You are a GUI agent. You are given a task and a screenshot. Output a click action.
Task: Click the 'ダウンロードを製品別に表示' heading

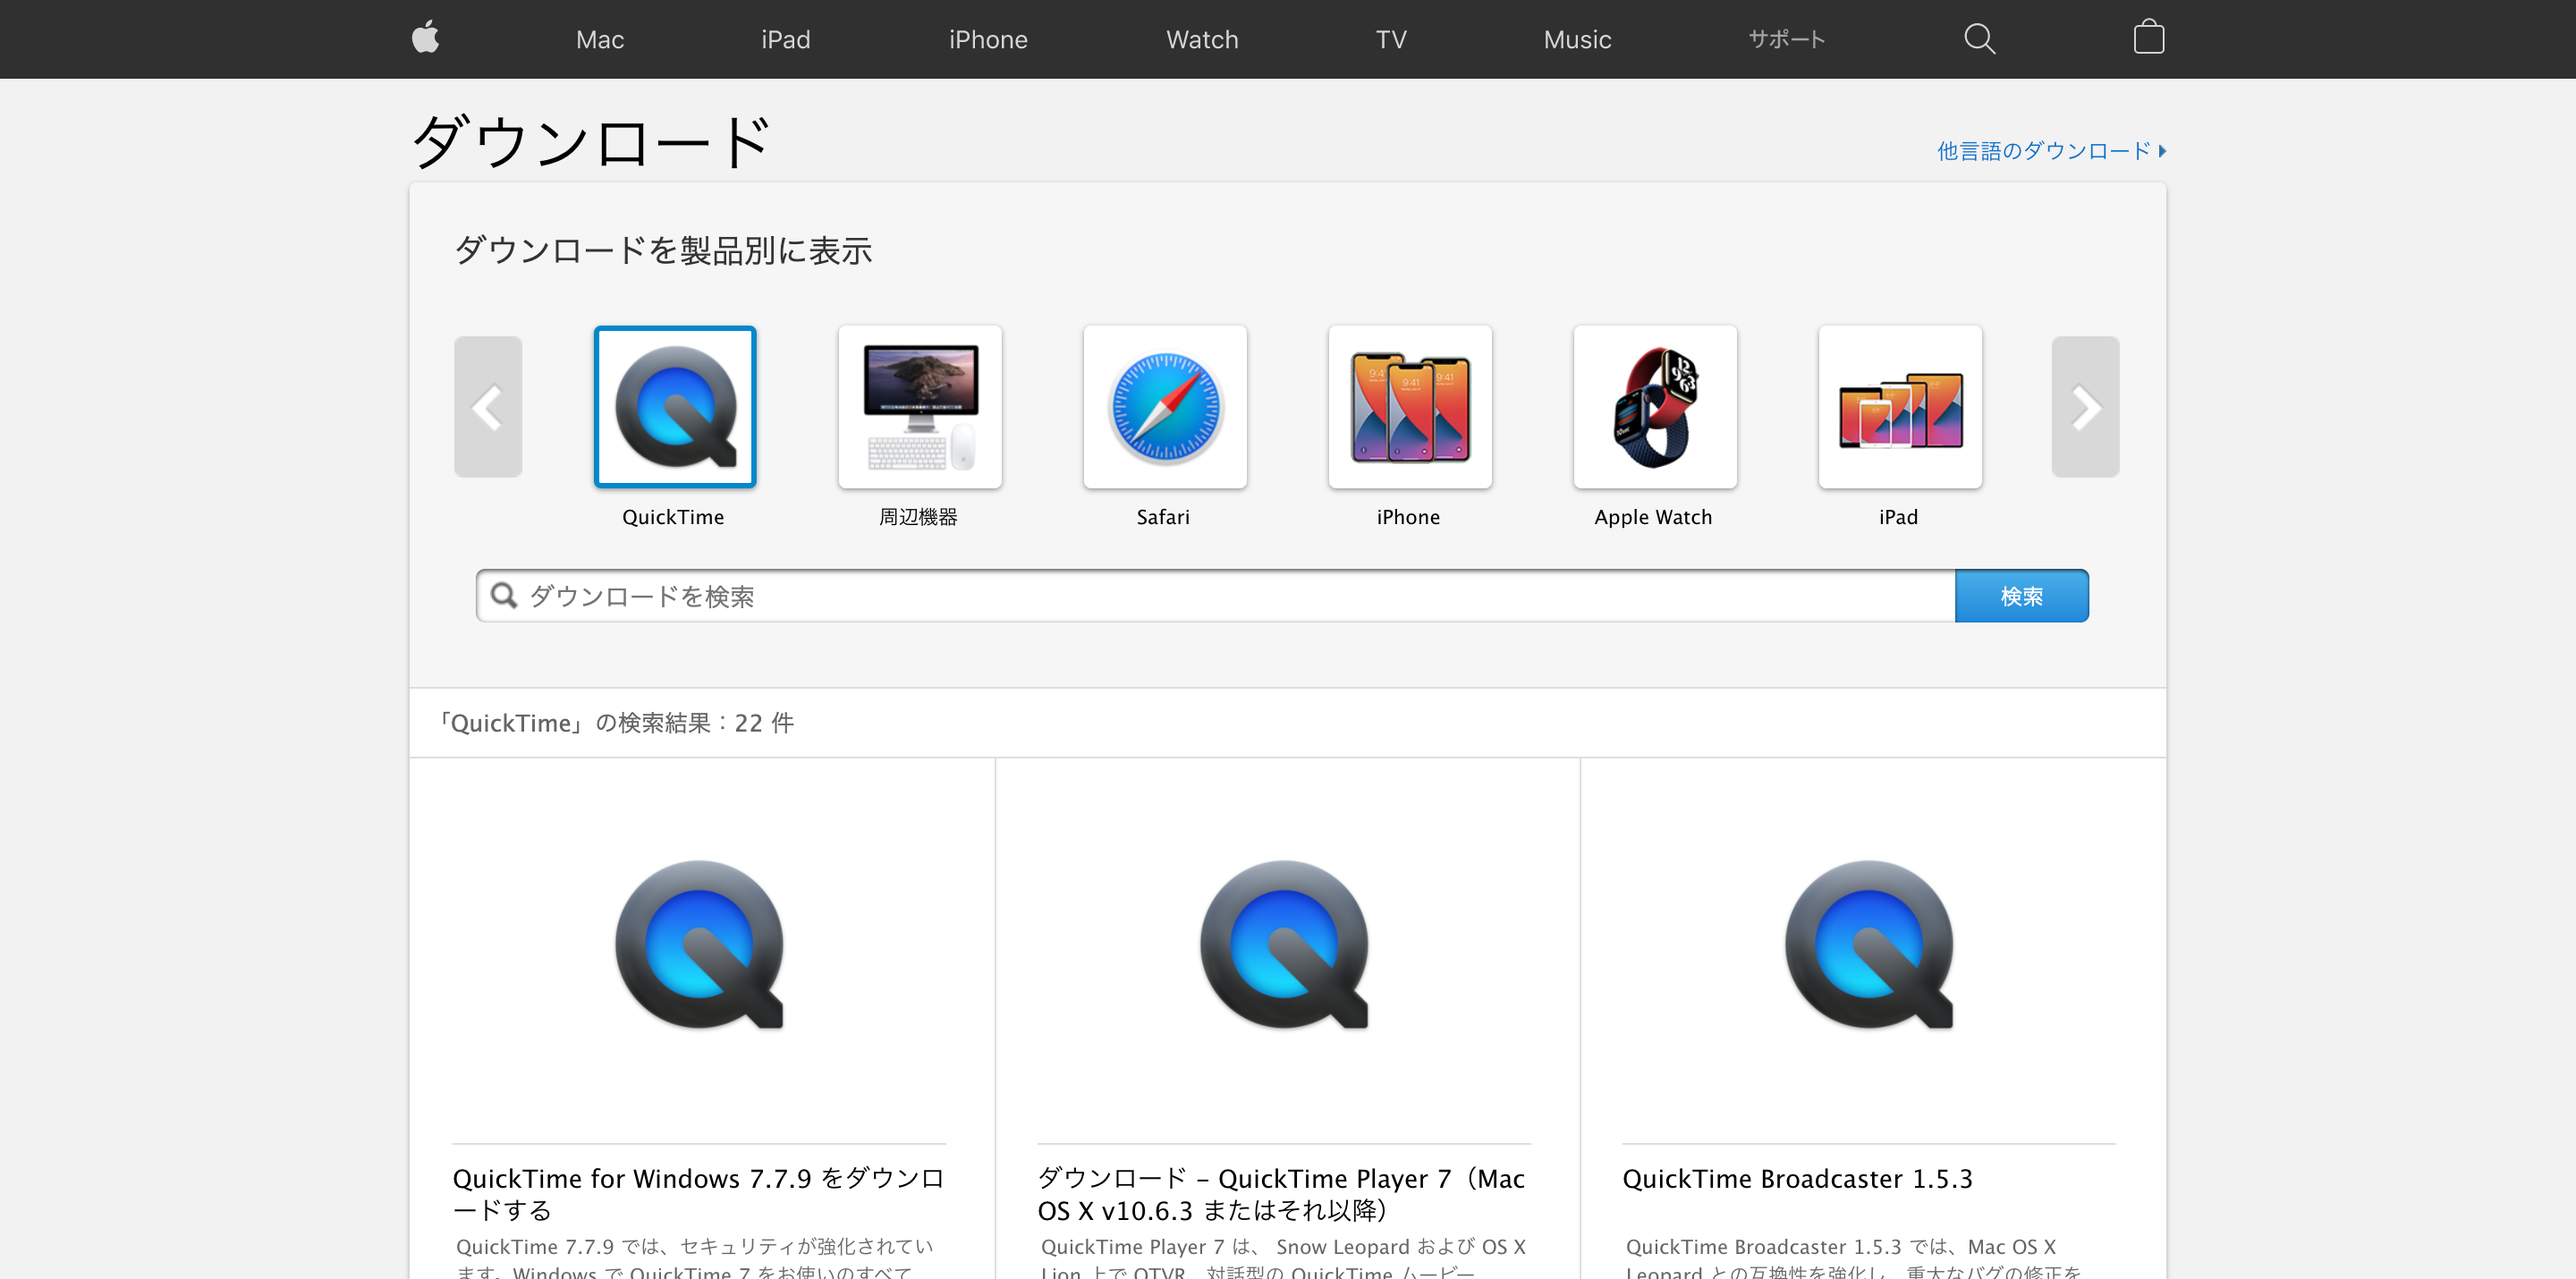click(x=663, y=250)
